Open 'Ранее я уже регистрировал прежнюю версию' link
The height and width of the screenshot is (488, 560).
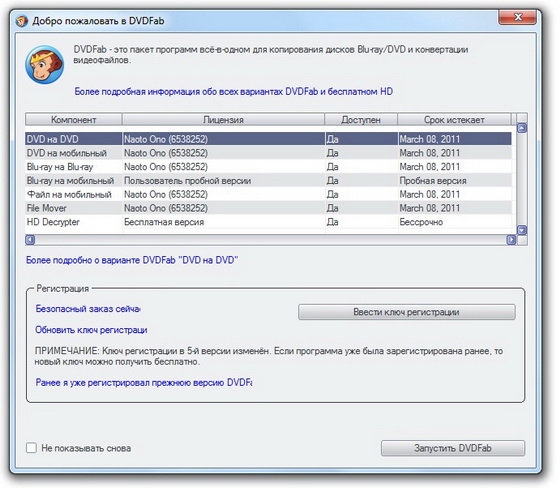(144, 383)
